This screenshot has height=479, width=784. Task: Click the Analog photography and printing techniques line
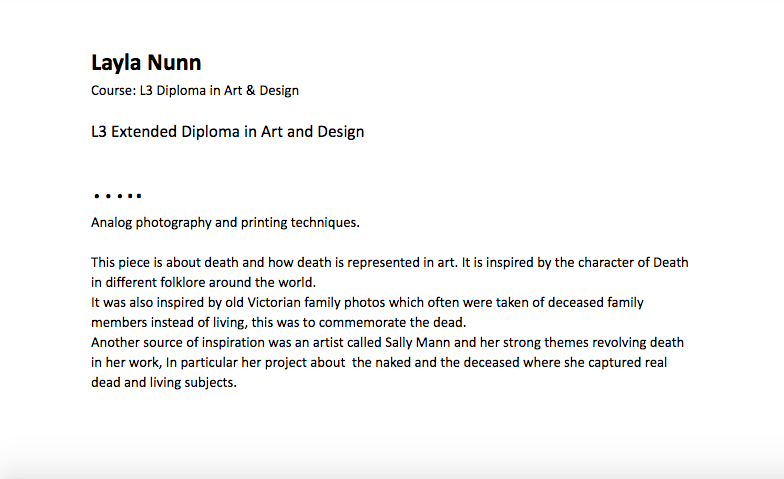[225, 222]
